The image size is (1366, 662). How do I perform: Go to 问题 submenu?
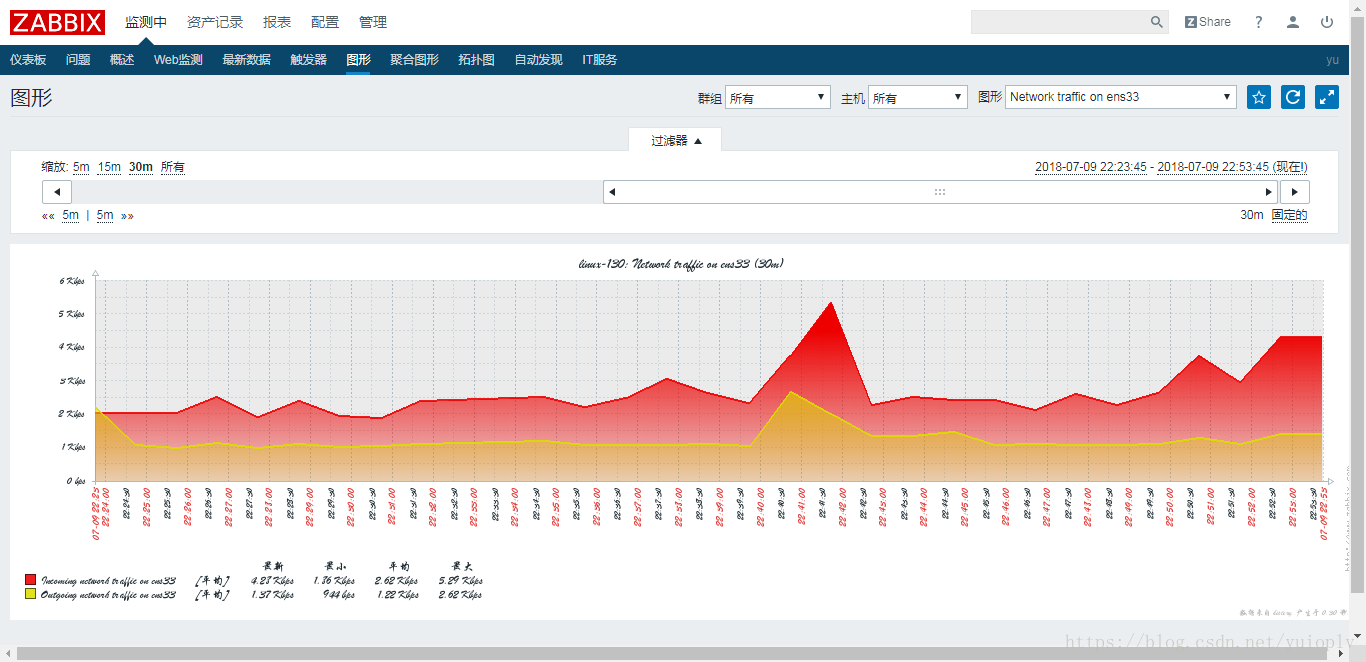[78, 60]
